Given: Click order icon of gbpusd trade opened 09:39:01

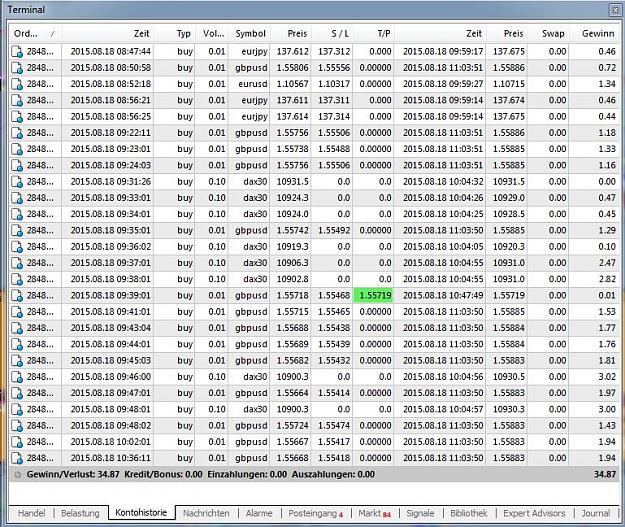Looking at the screenshot, I should click(x=17, y=296).
